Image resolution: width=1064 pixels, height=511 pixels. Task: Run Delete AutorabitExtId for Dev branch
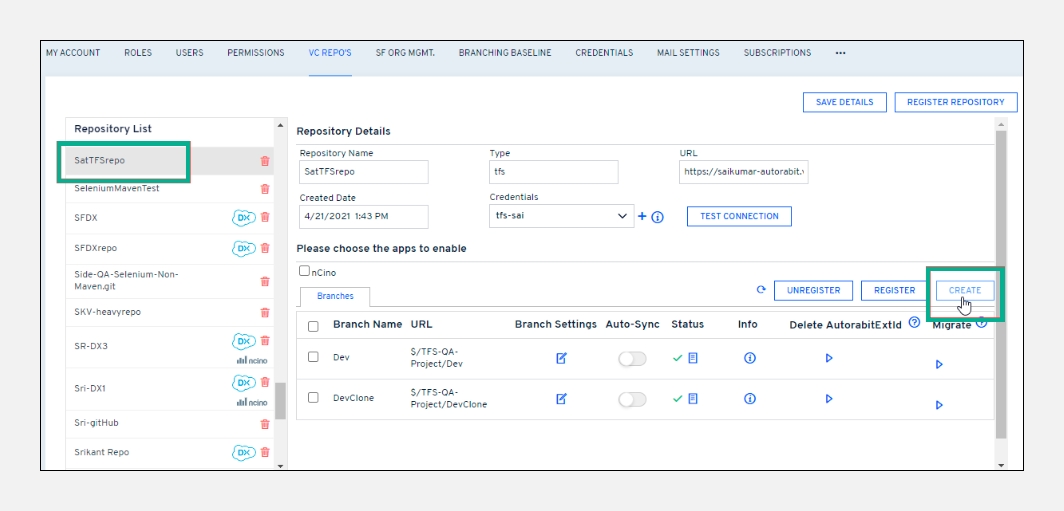click(x=829, y=358)
